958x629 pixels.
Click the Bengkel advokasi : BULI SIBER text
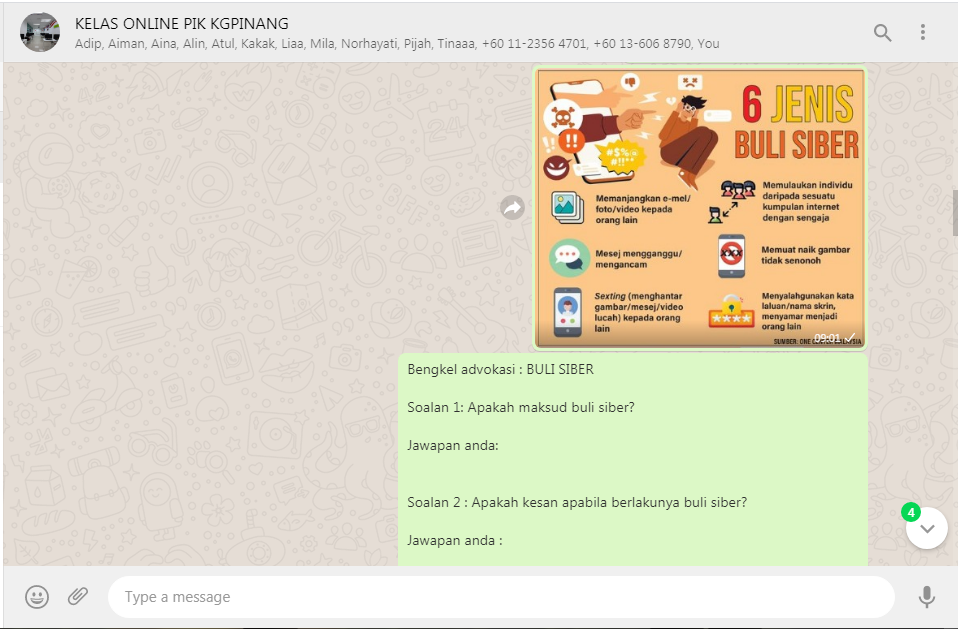500,369
